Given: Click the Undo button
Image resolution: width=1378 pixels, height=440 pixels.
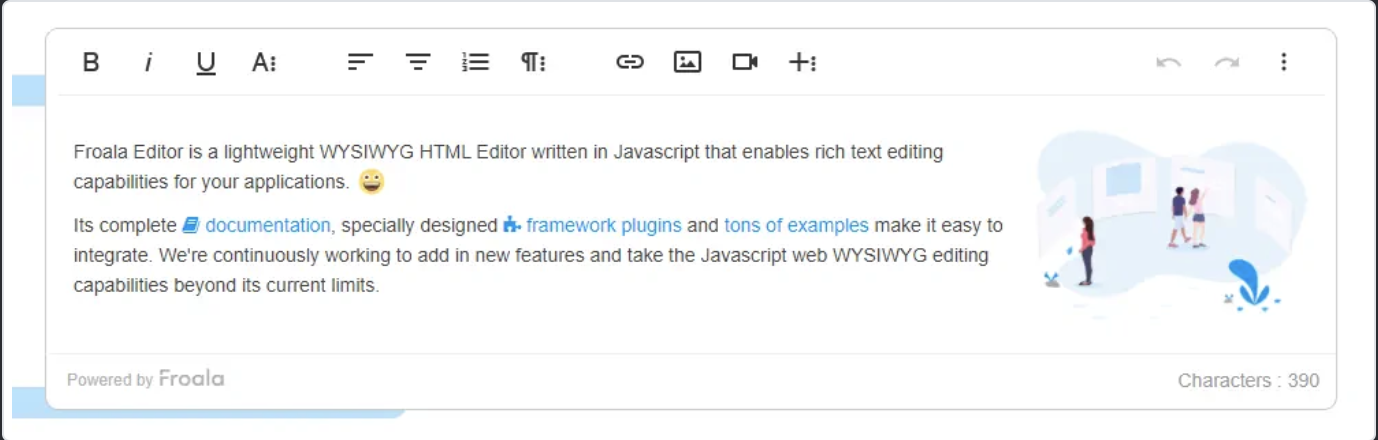Looking at the screenshot, I should point(1168,62).
